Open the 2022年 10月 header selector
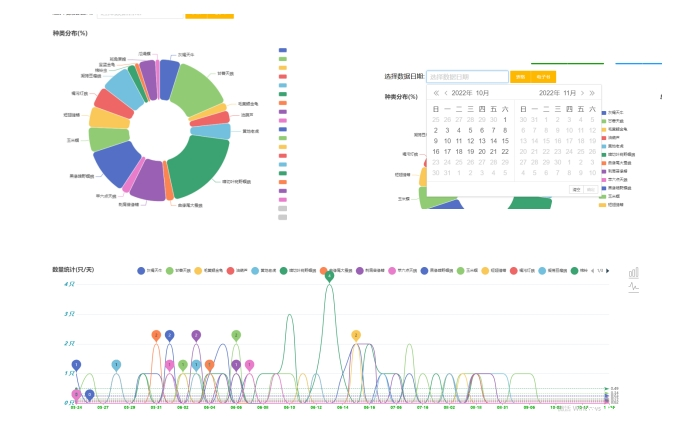693x427 pixels. point(469,92)
